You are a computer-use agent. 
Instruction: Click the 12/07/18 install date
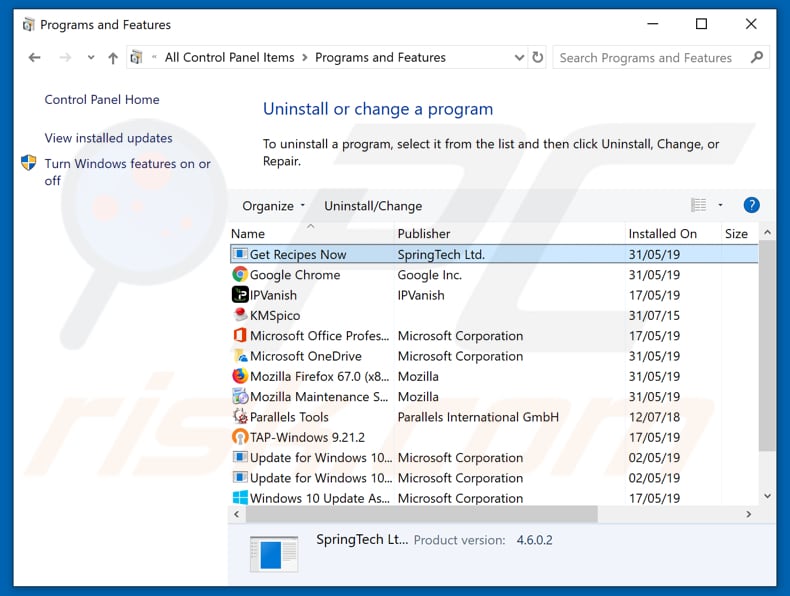(654, 417)
